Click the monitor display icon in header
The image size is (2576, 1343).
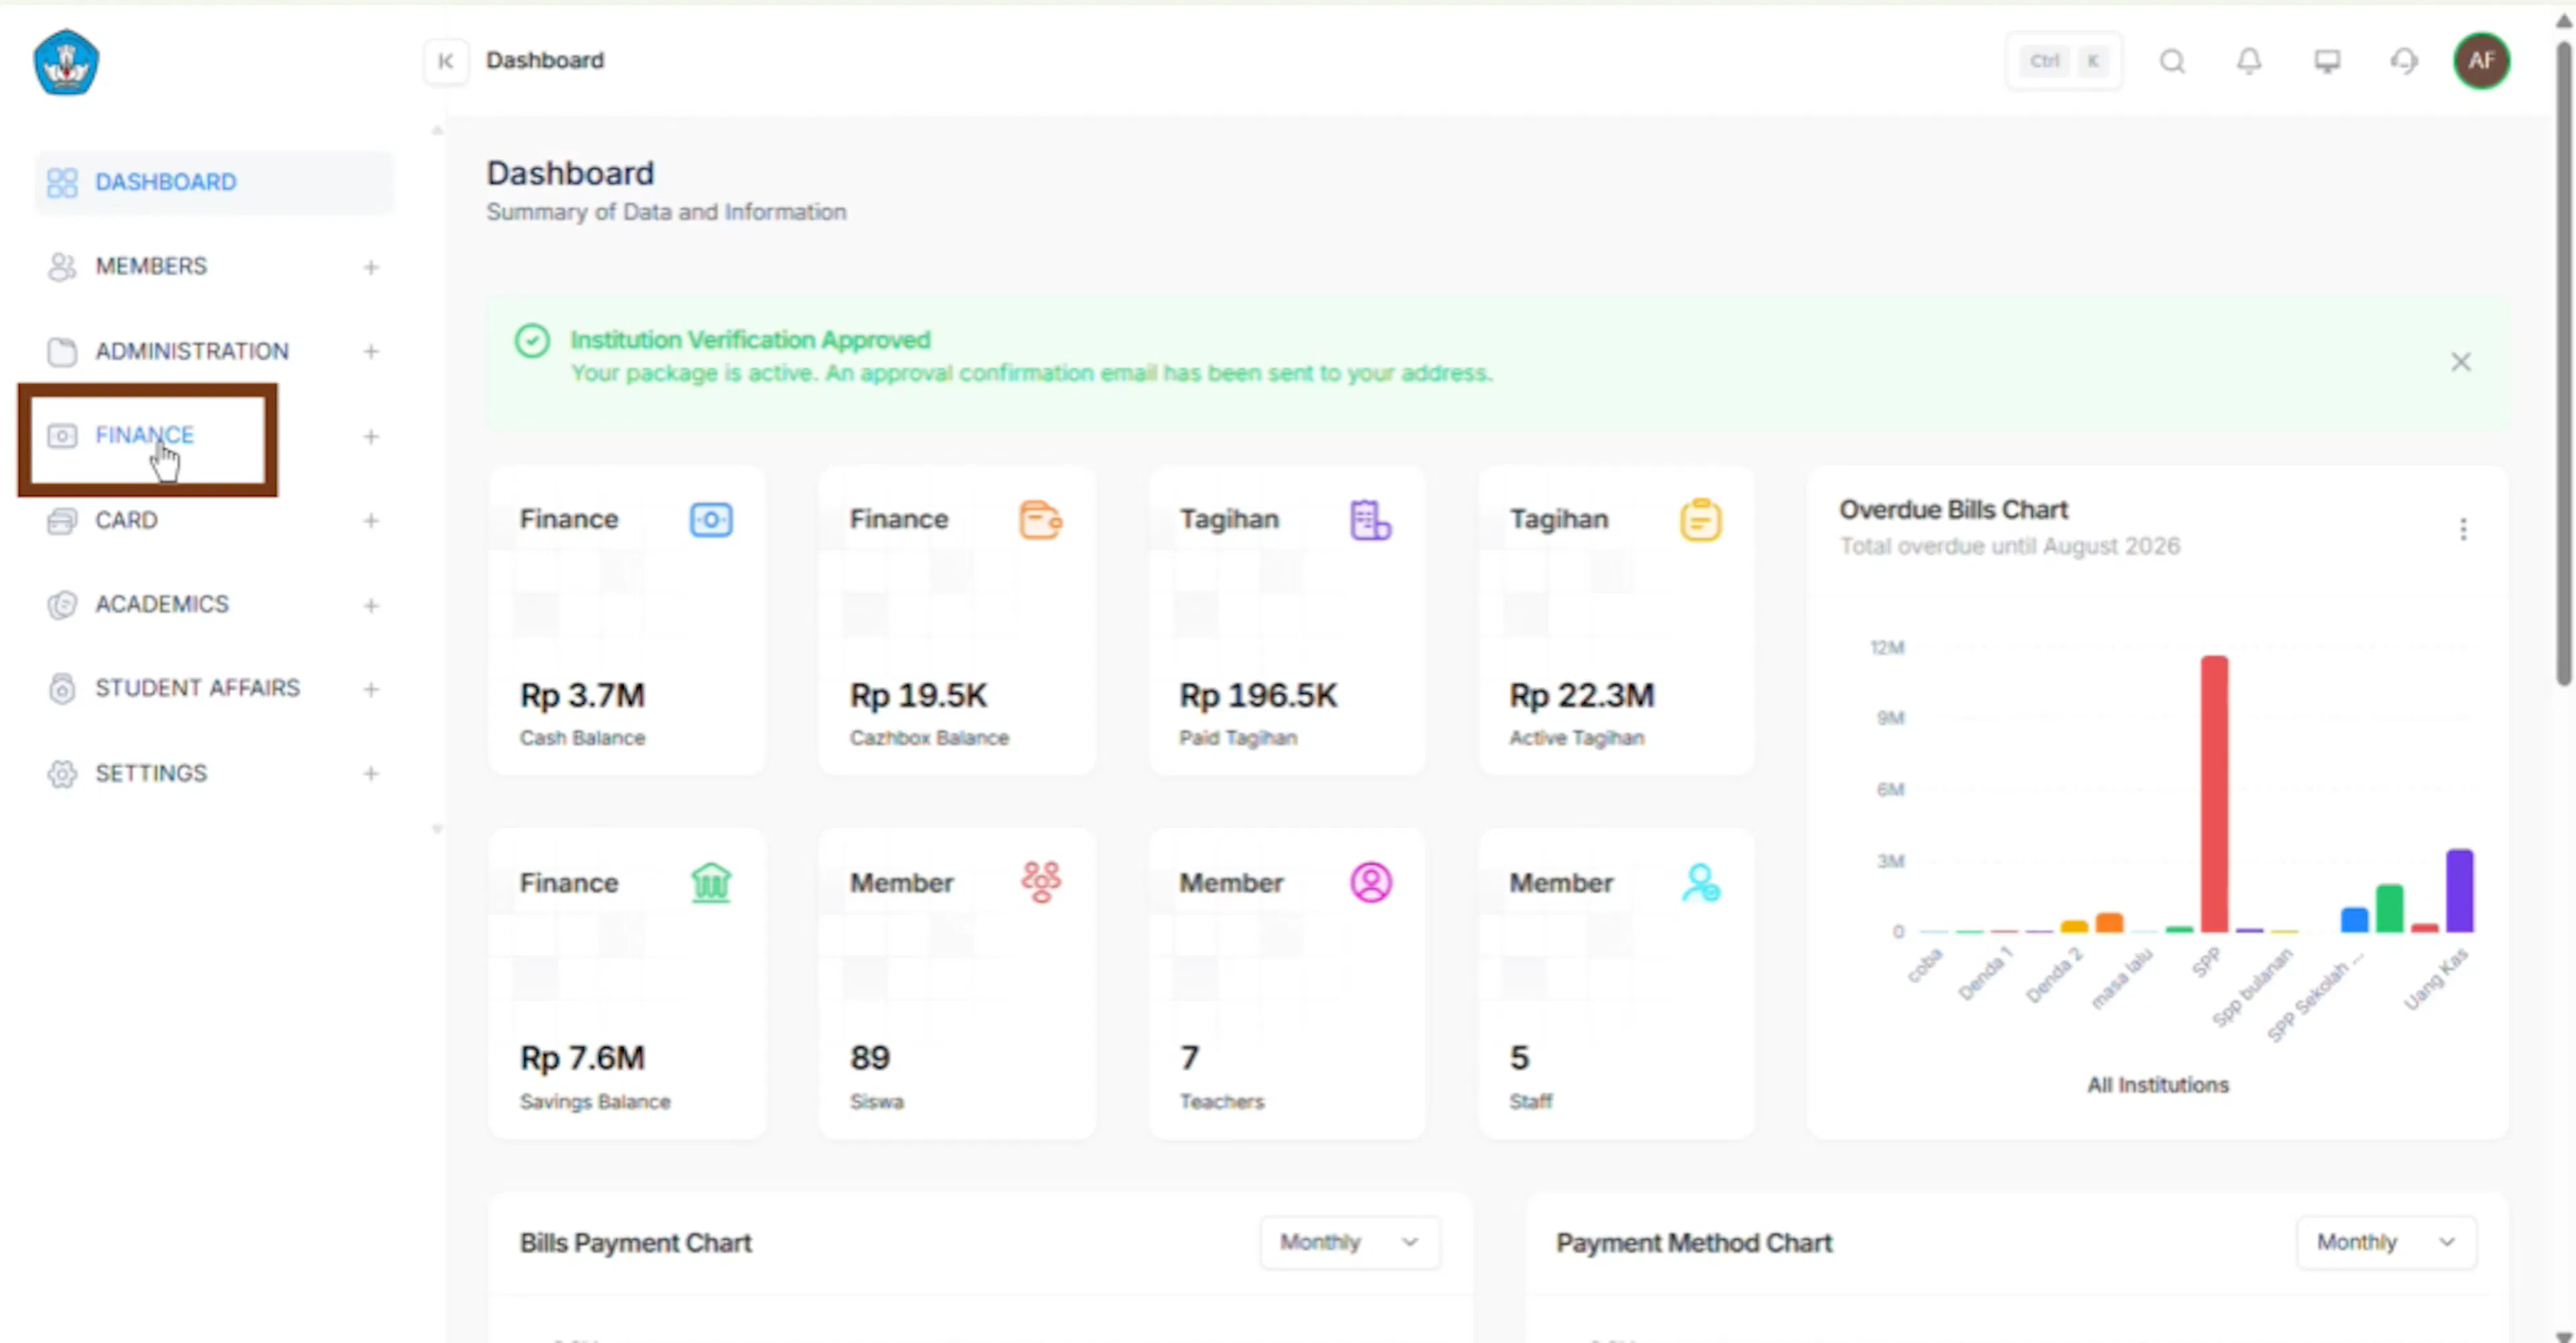2327,61
